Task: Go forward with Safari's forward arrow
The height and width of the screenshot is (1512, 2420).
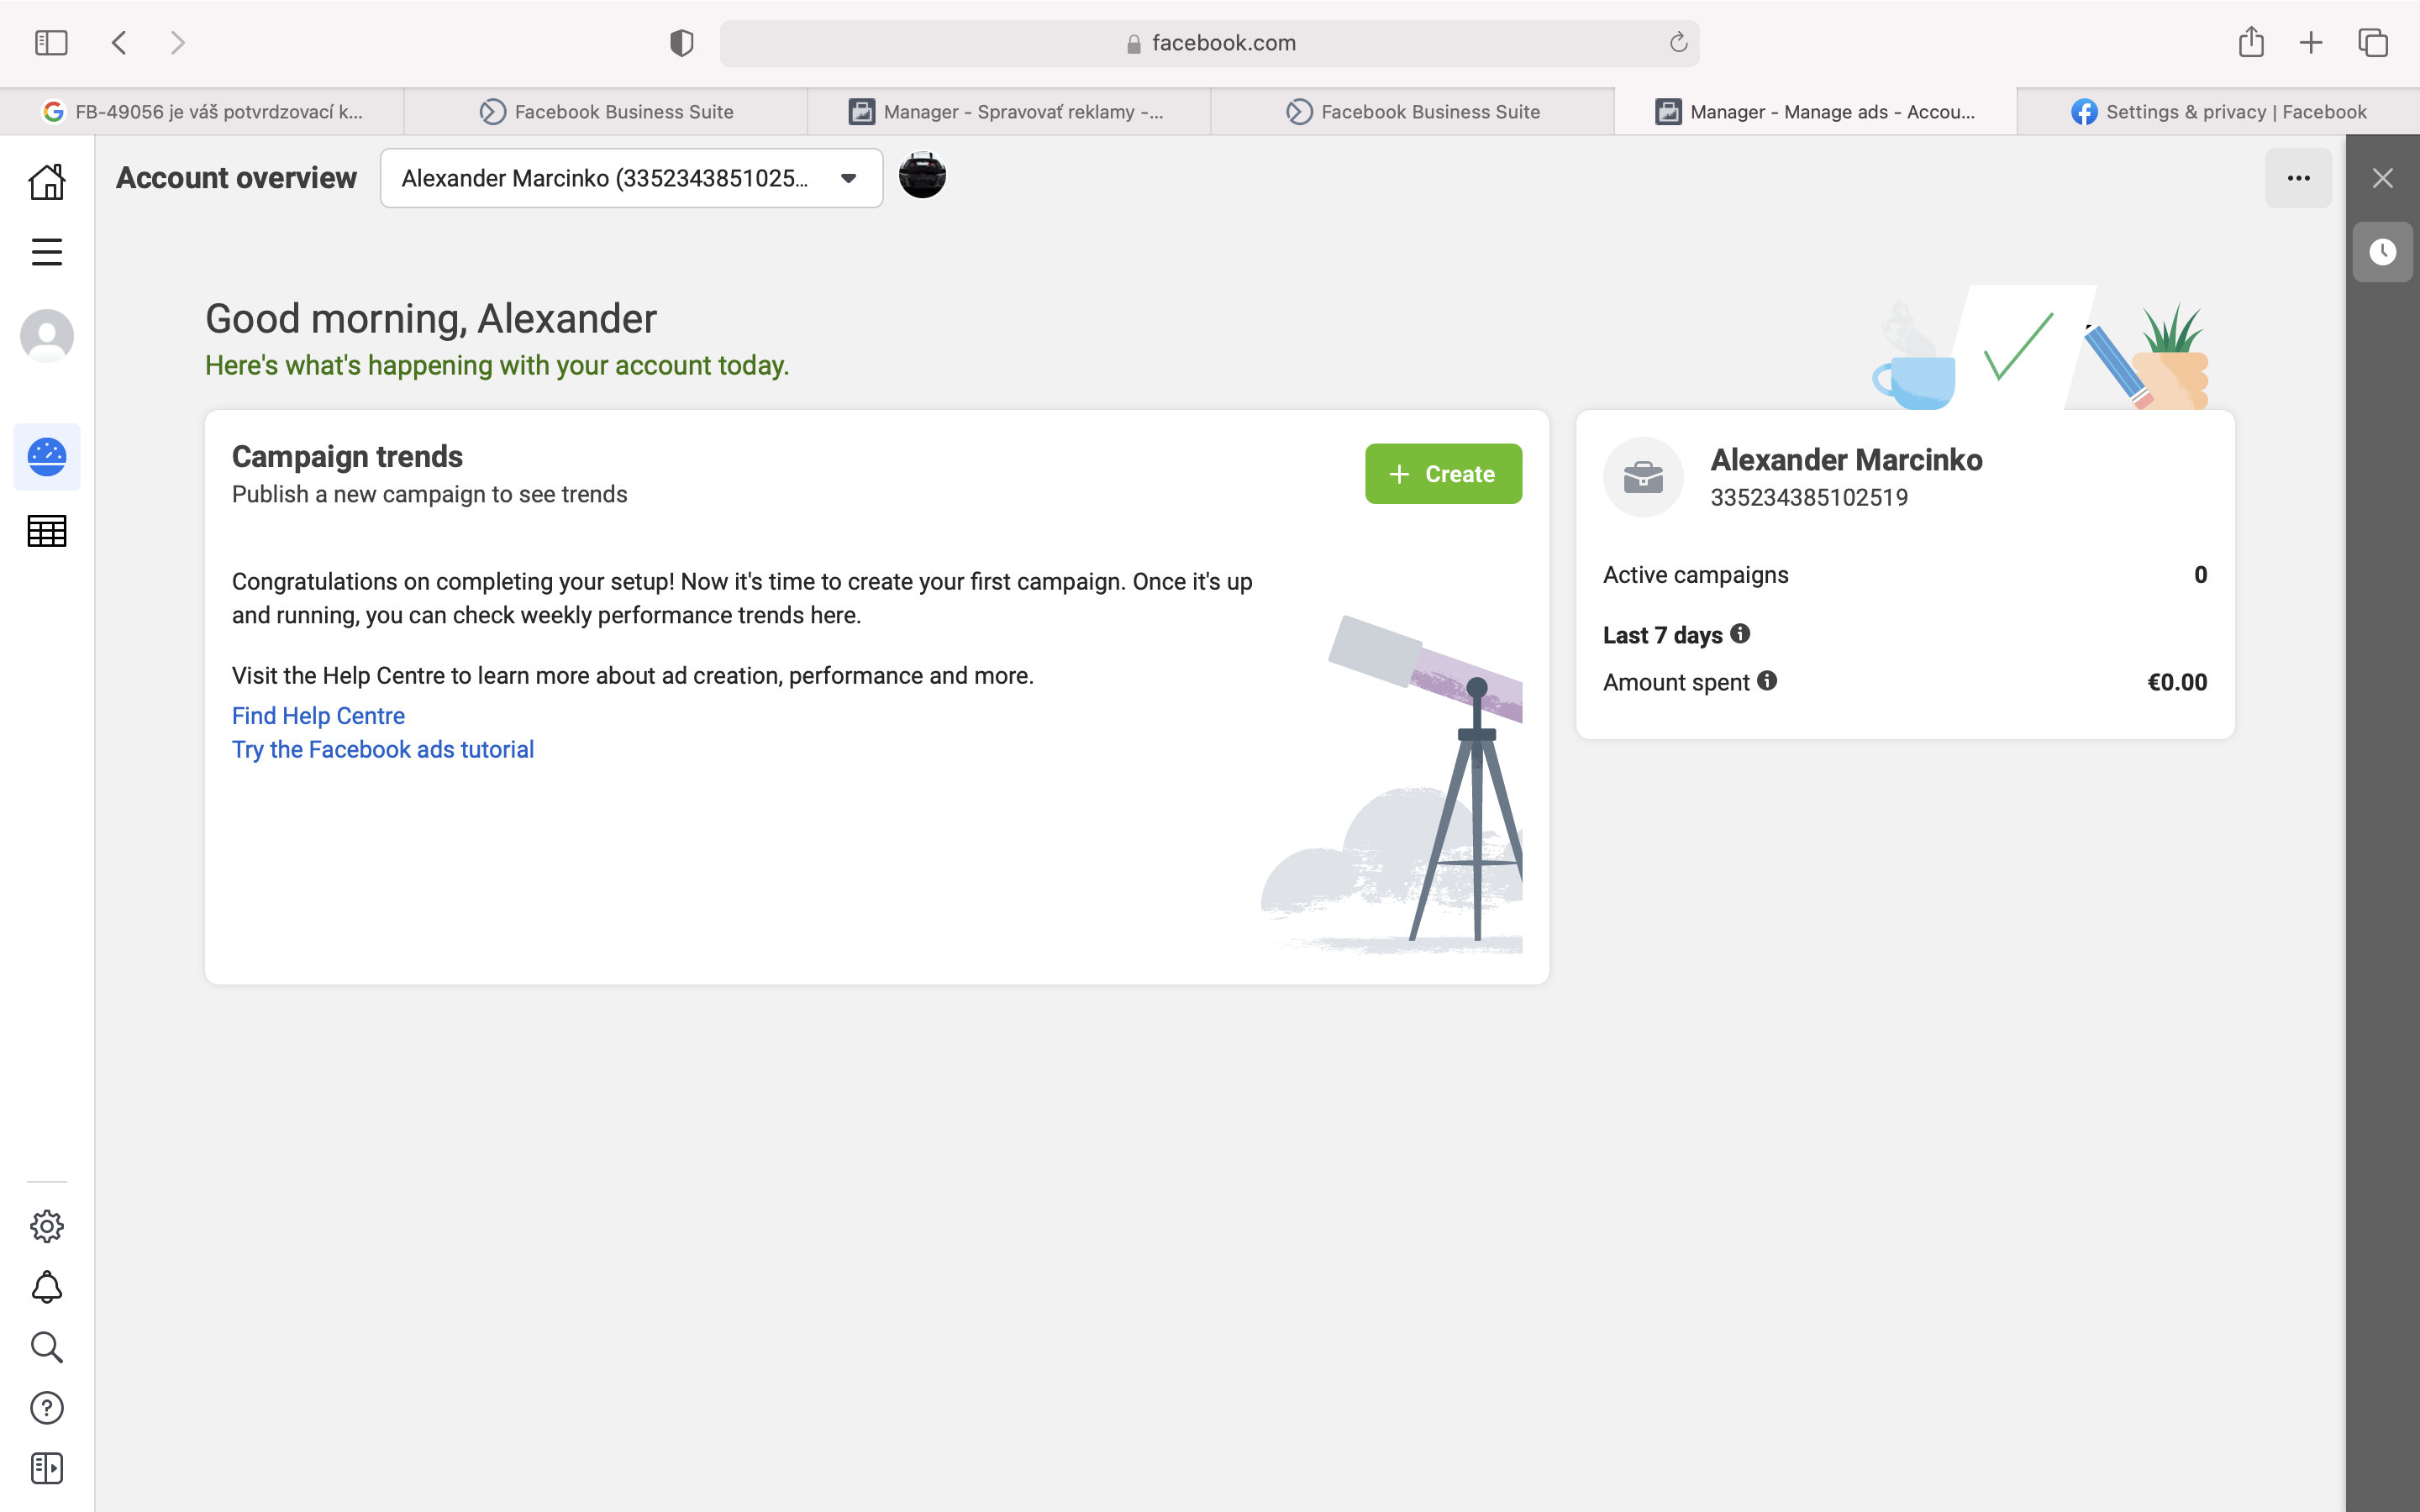Action: (x=177, y=43)
